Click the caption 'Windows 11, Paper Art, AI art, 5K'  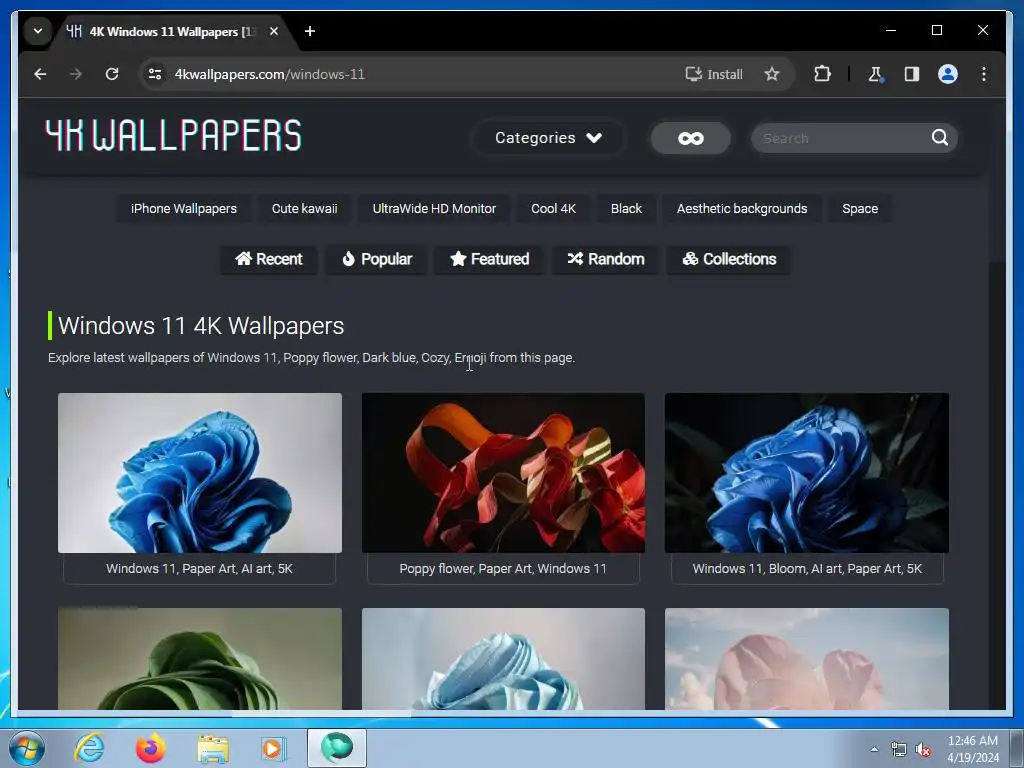(200, 569)
